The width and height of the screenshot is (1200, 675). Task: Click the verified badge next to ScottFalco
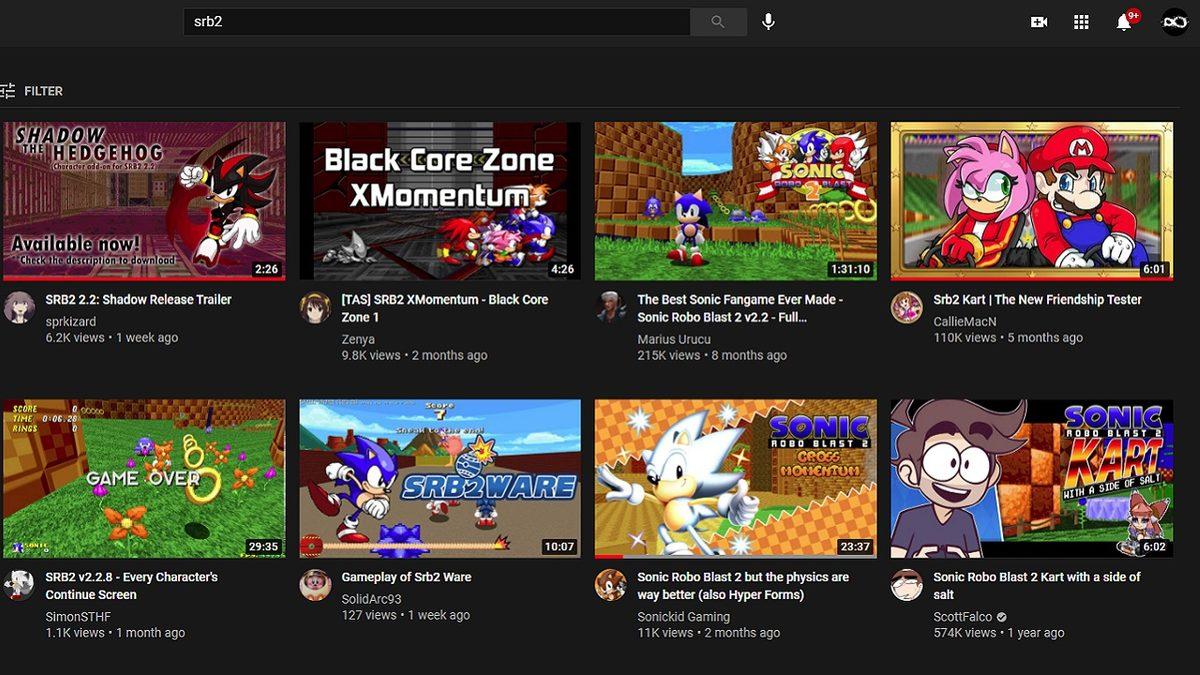coord(1004,617)
